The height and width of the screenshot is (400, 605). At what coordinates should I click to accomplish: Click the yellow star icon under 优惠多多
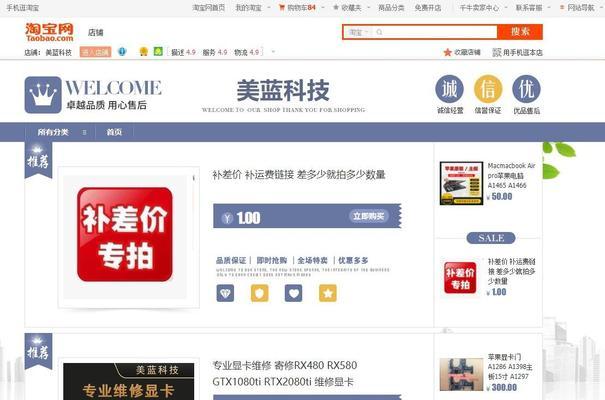(x=328, y=293)
